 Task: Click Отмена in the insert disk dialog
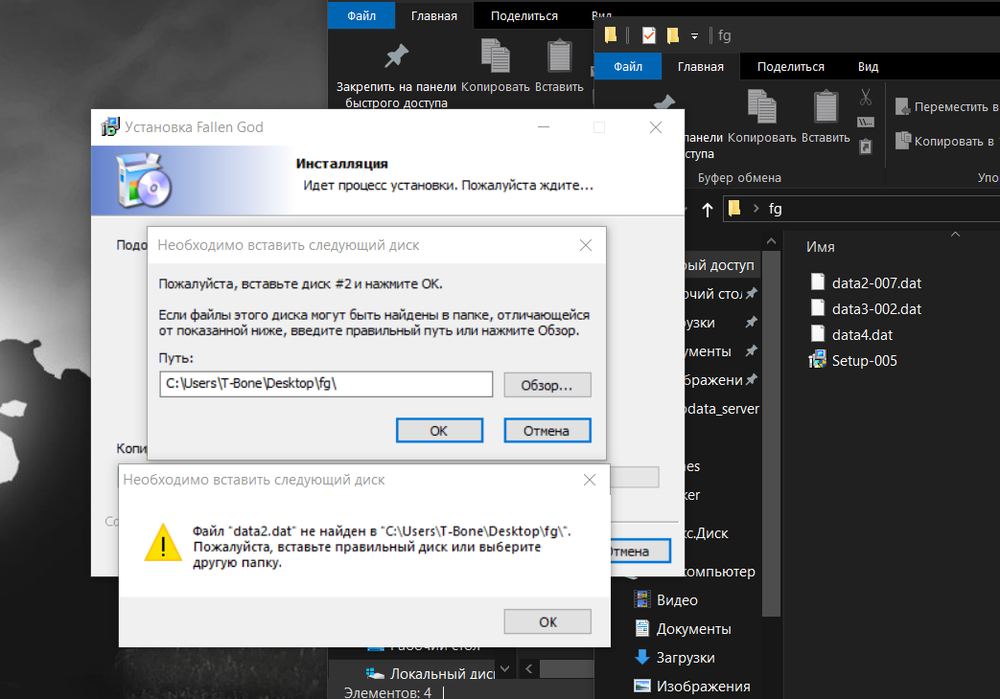547,430
